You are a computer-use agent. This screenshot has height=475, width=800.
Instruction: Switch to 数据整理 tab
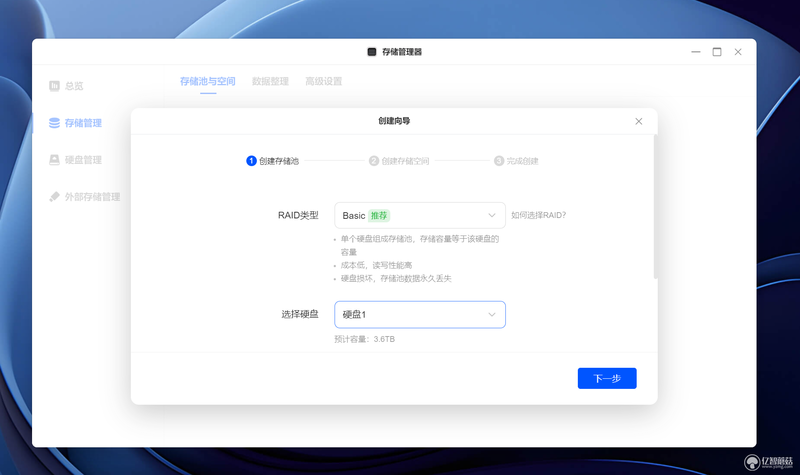270,81
